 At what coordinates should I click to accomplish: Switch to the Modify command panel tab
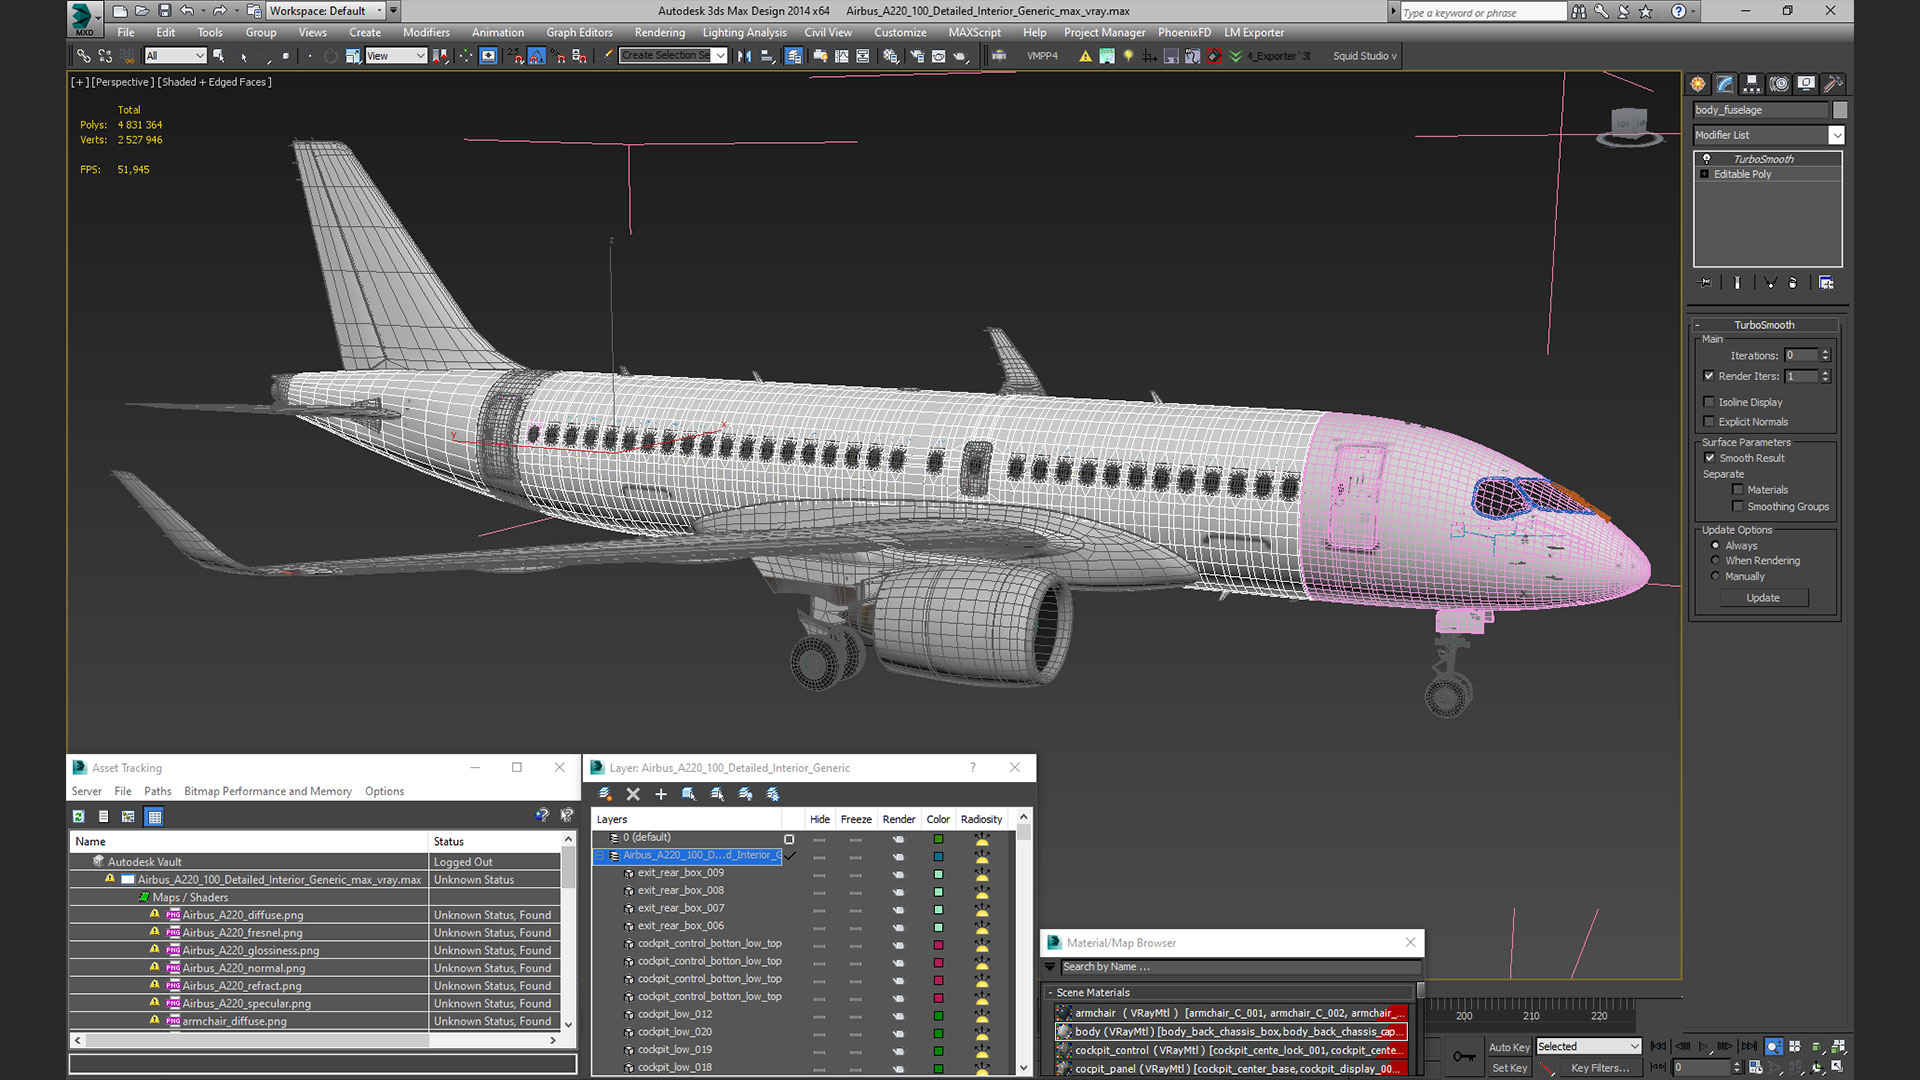point(1725,84)
